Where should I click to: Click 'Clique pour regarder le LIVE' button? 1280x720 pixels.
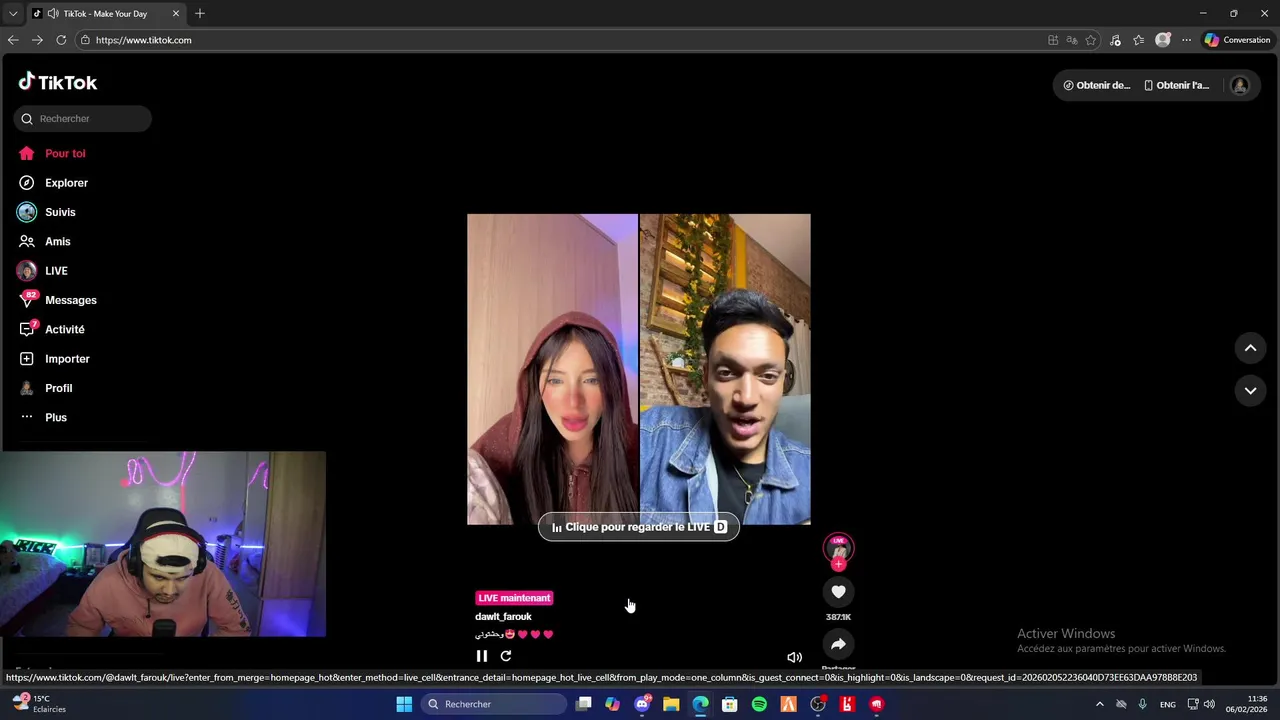(639, 527)
